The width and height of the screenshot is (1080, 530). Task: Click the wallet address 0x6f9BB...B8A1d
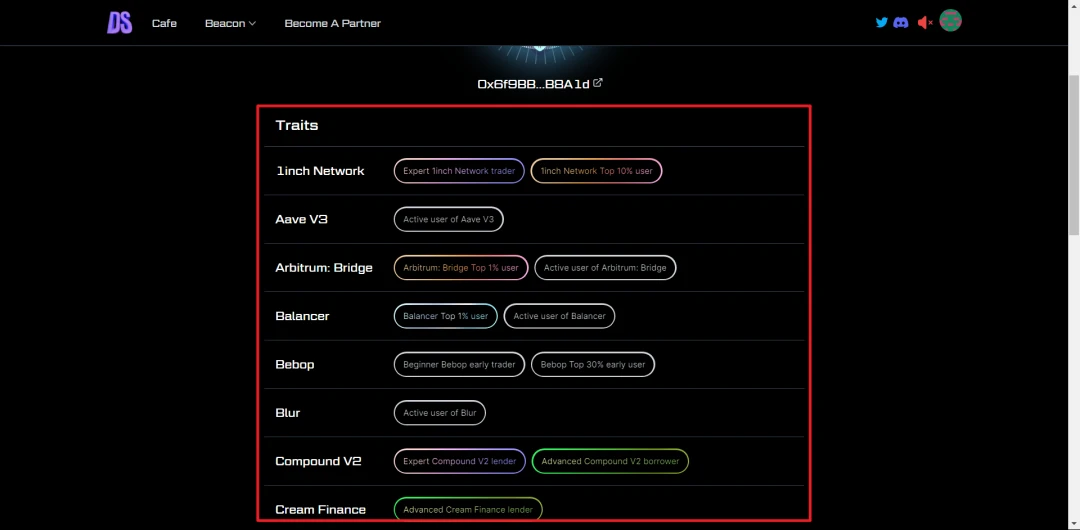point(534,84)
